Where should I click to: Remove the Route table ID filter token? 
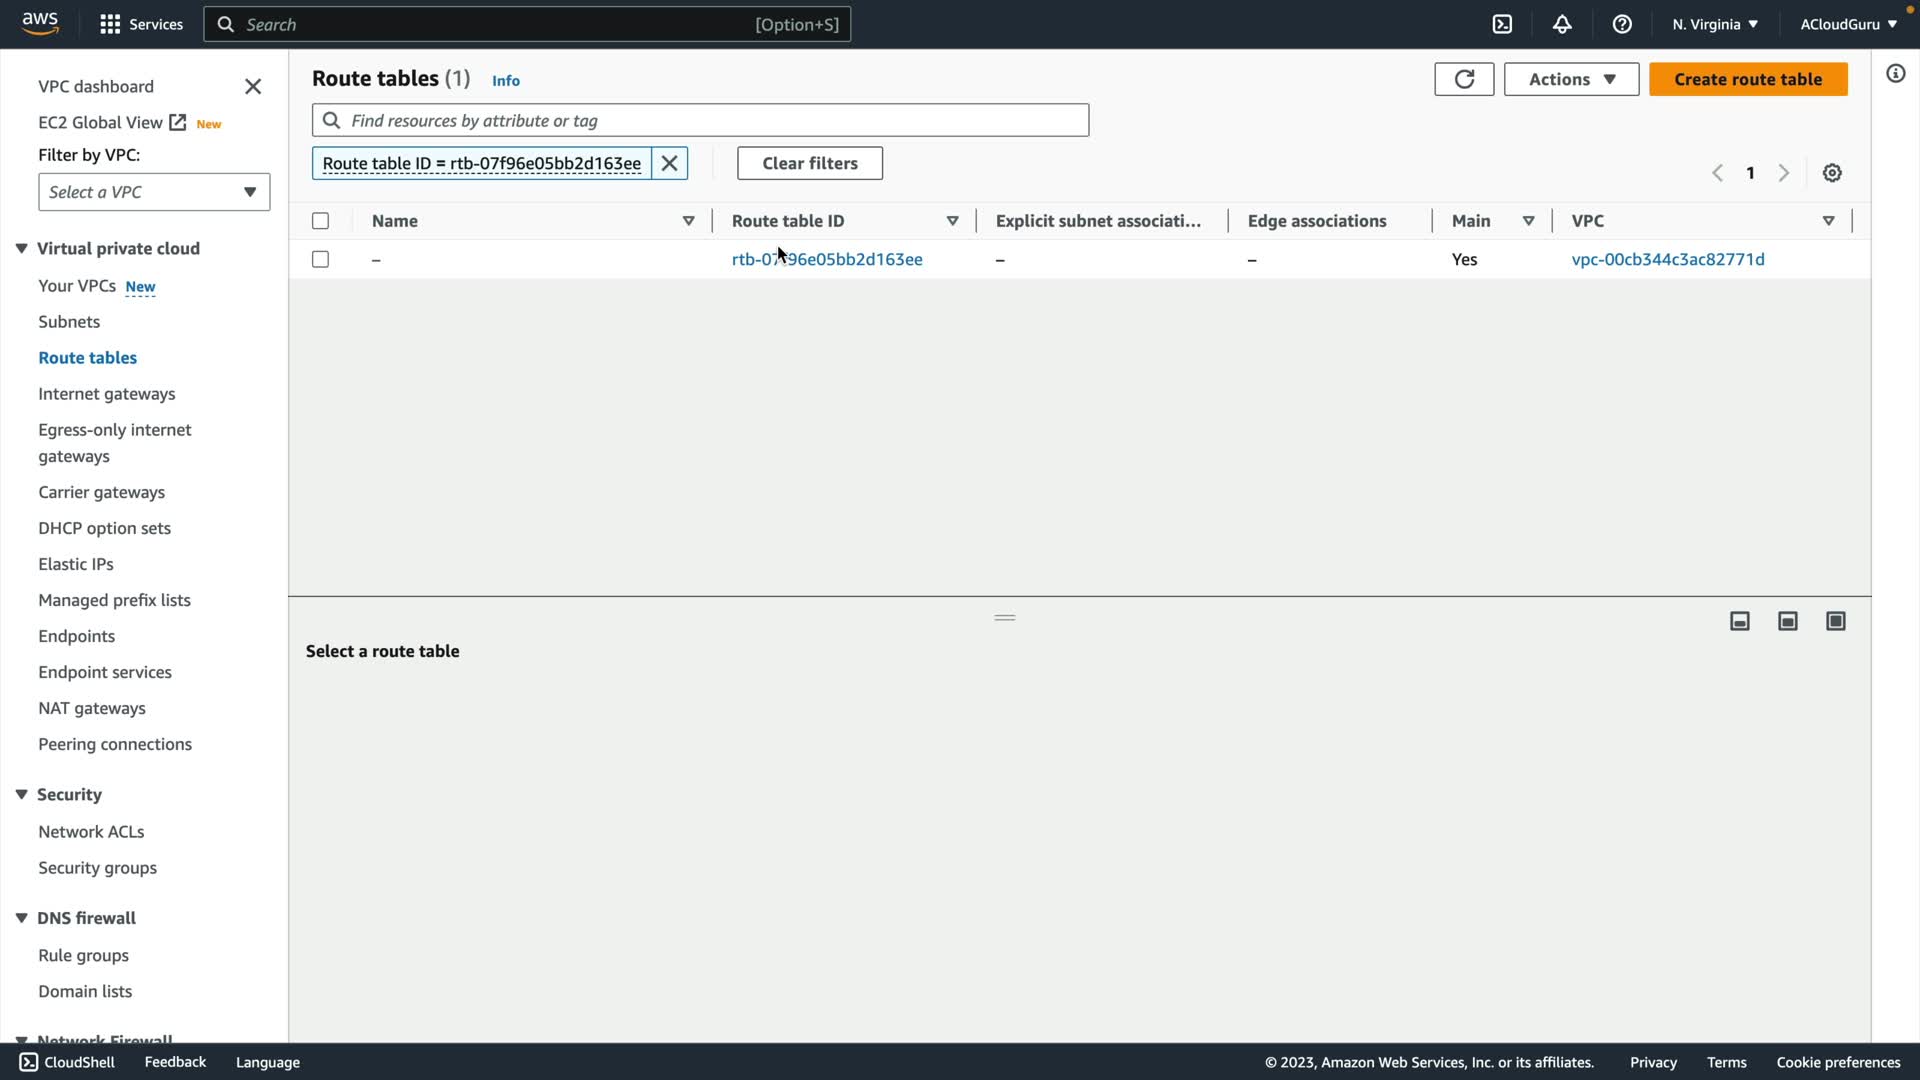[670, 163]
